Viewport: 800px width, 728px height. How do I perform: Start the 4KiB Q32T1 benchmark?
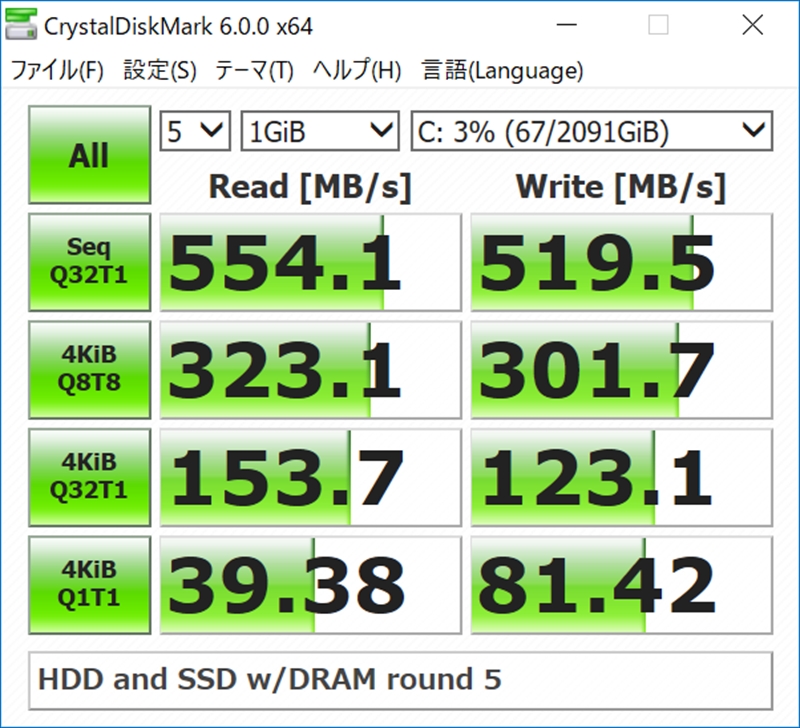point(89,477)
